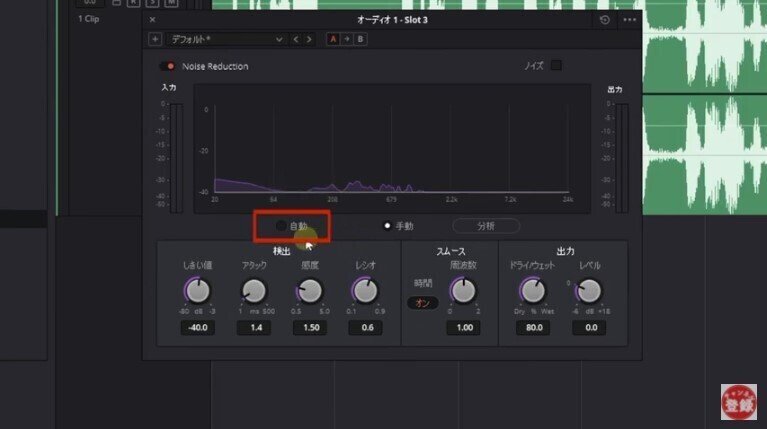Click the reset plugin settings icon
Viewport: 767px width, 429px height.
pos(605,20)
